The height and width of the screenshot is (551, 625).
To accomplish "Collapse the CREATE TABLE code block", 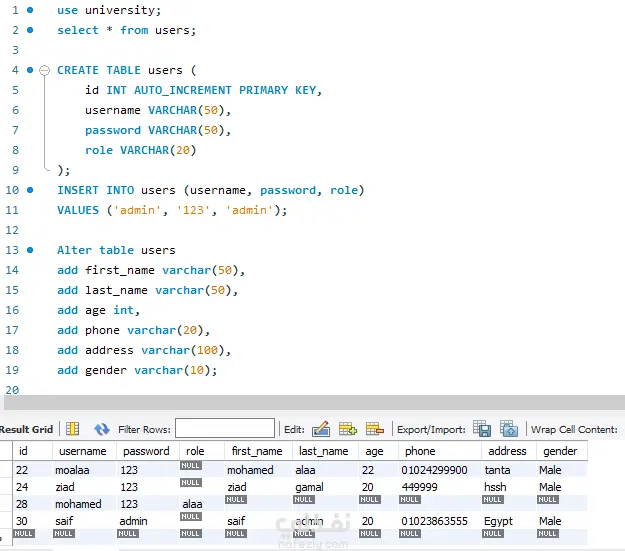I will [45, 71].
